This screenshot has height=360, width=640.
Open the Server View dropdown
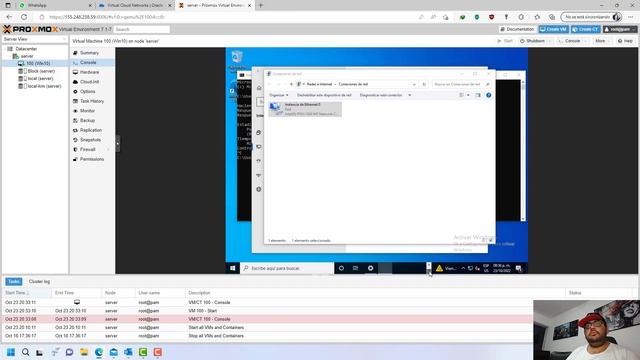coord(35,39)
